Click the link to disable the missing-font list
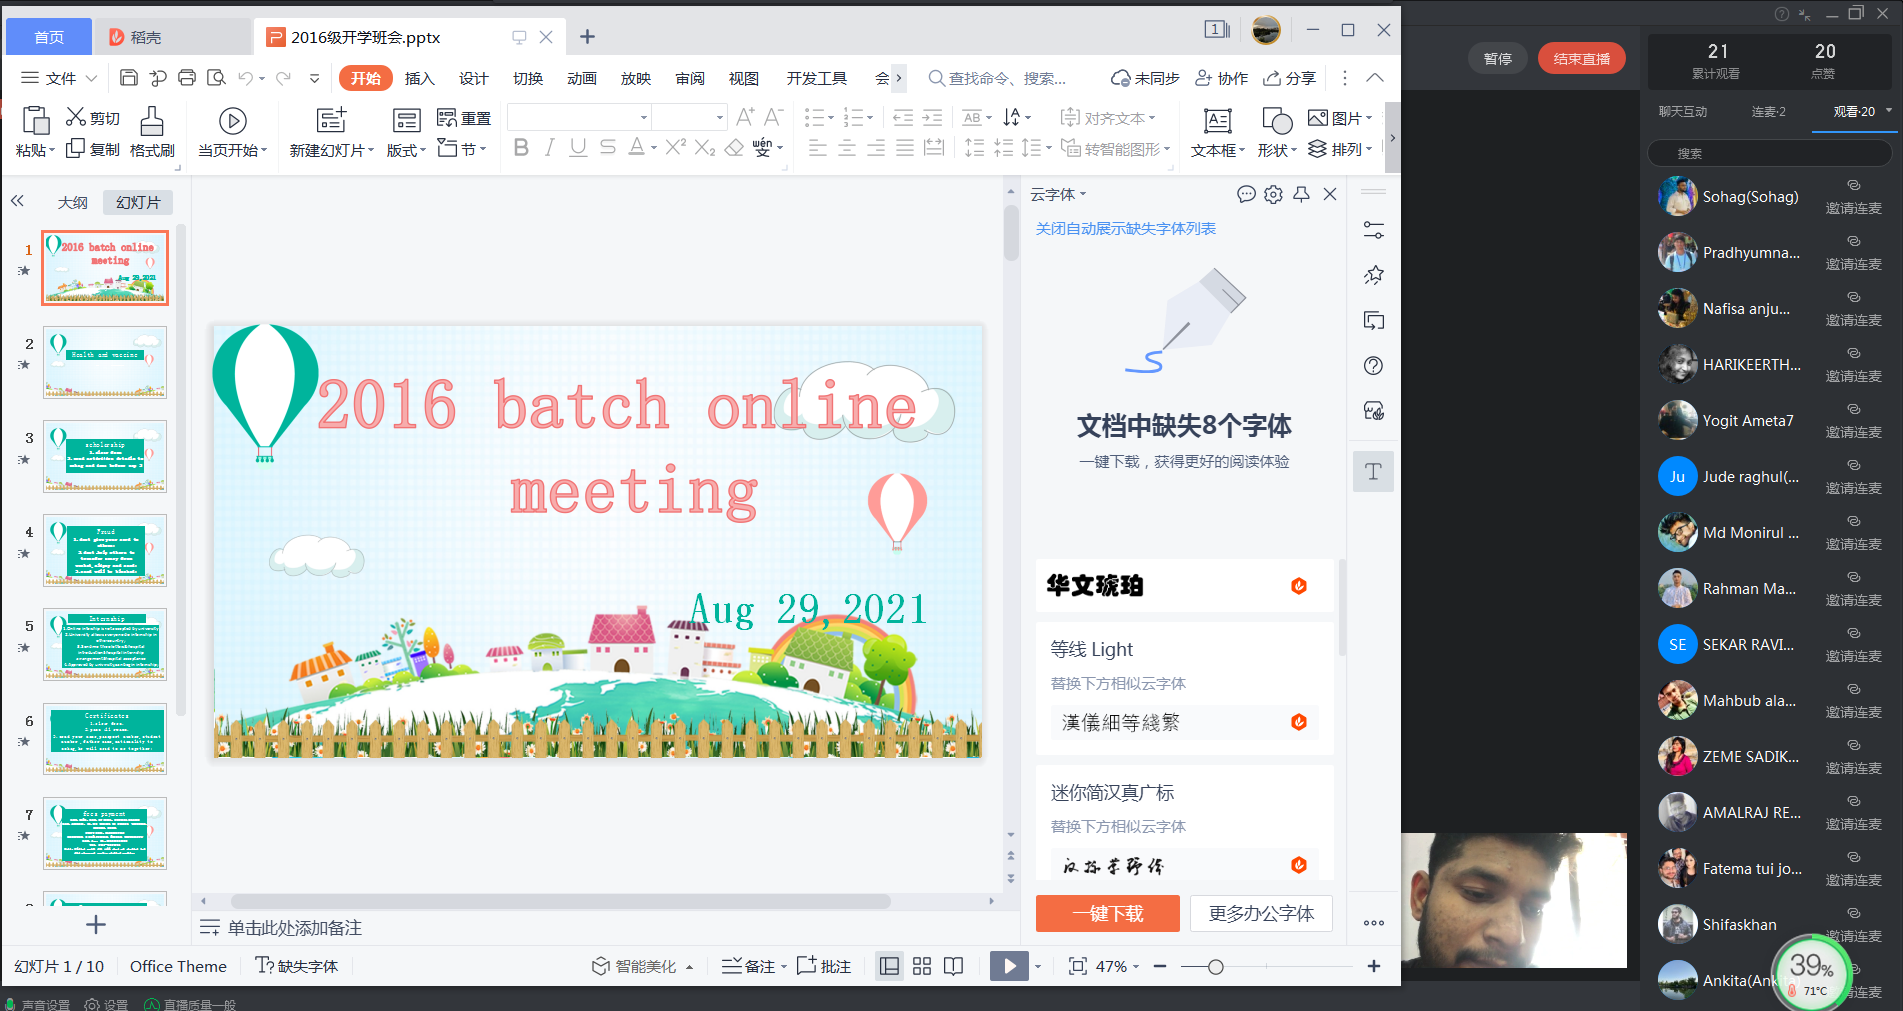 (1125, 229)
